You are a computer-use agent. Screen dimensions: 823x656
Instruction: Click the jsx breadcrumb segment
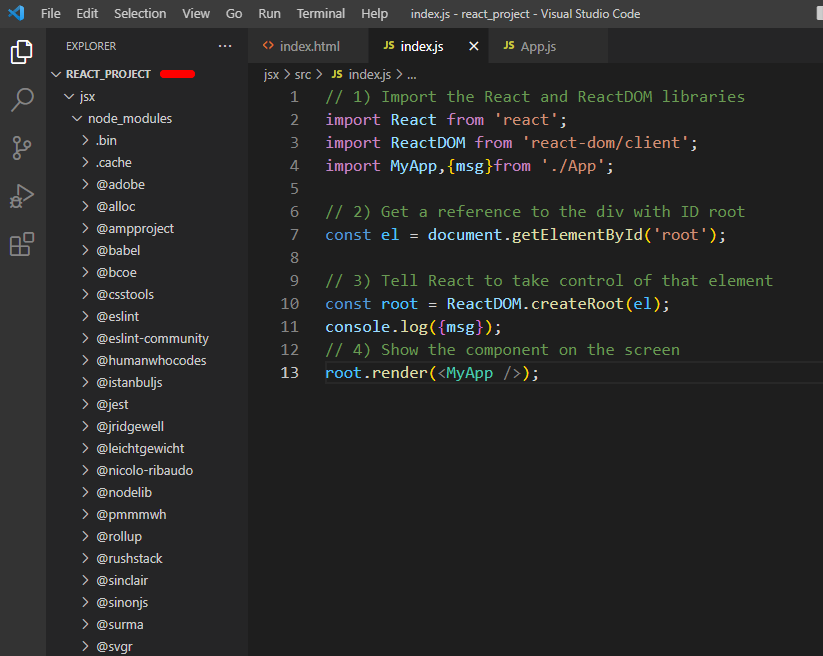click(x=271, y=75)
